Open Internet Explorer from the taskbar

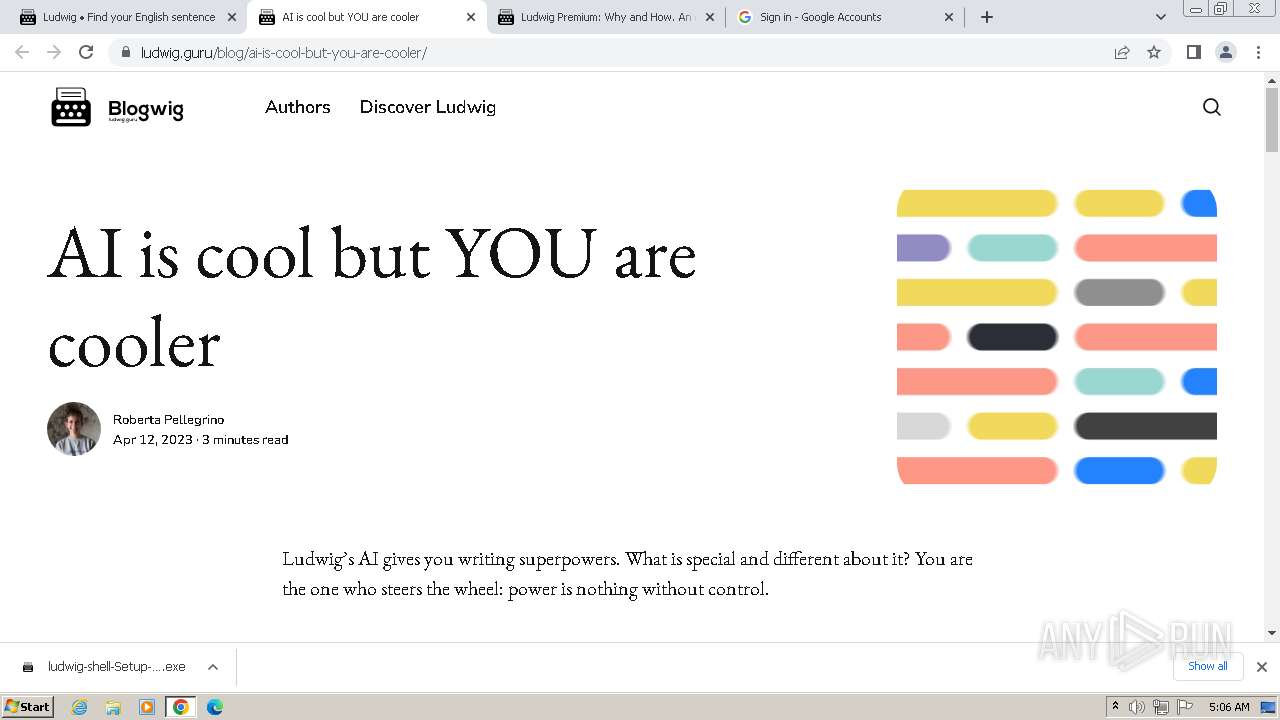[x=80, y=707]
